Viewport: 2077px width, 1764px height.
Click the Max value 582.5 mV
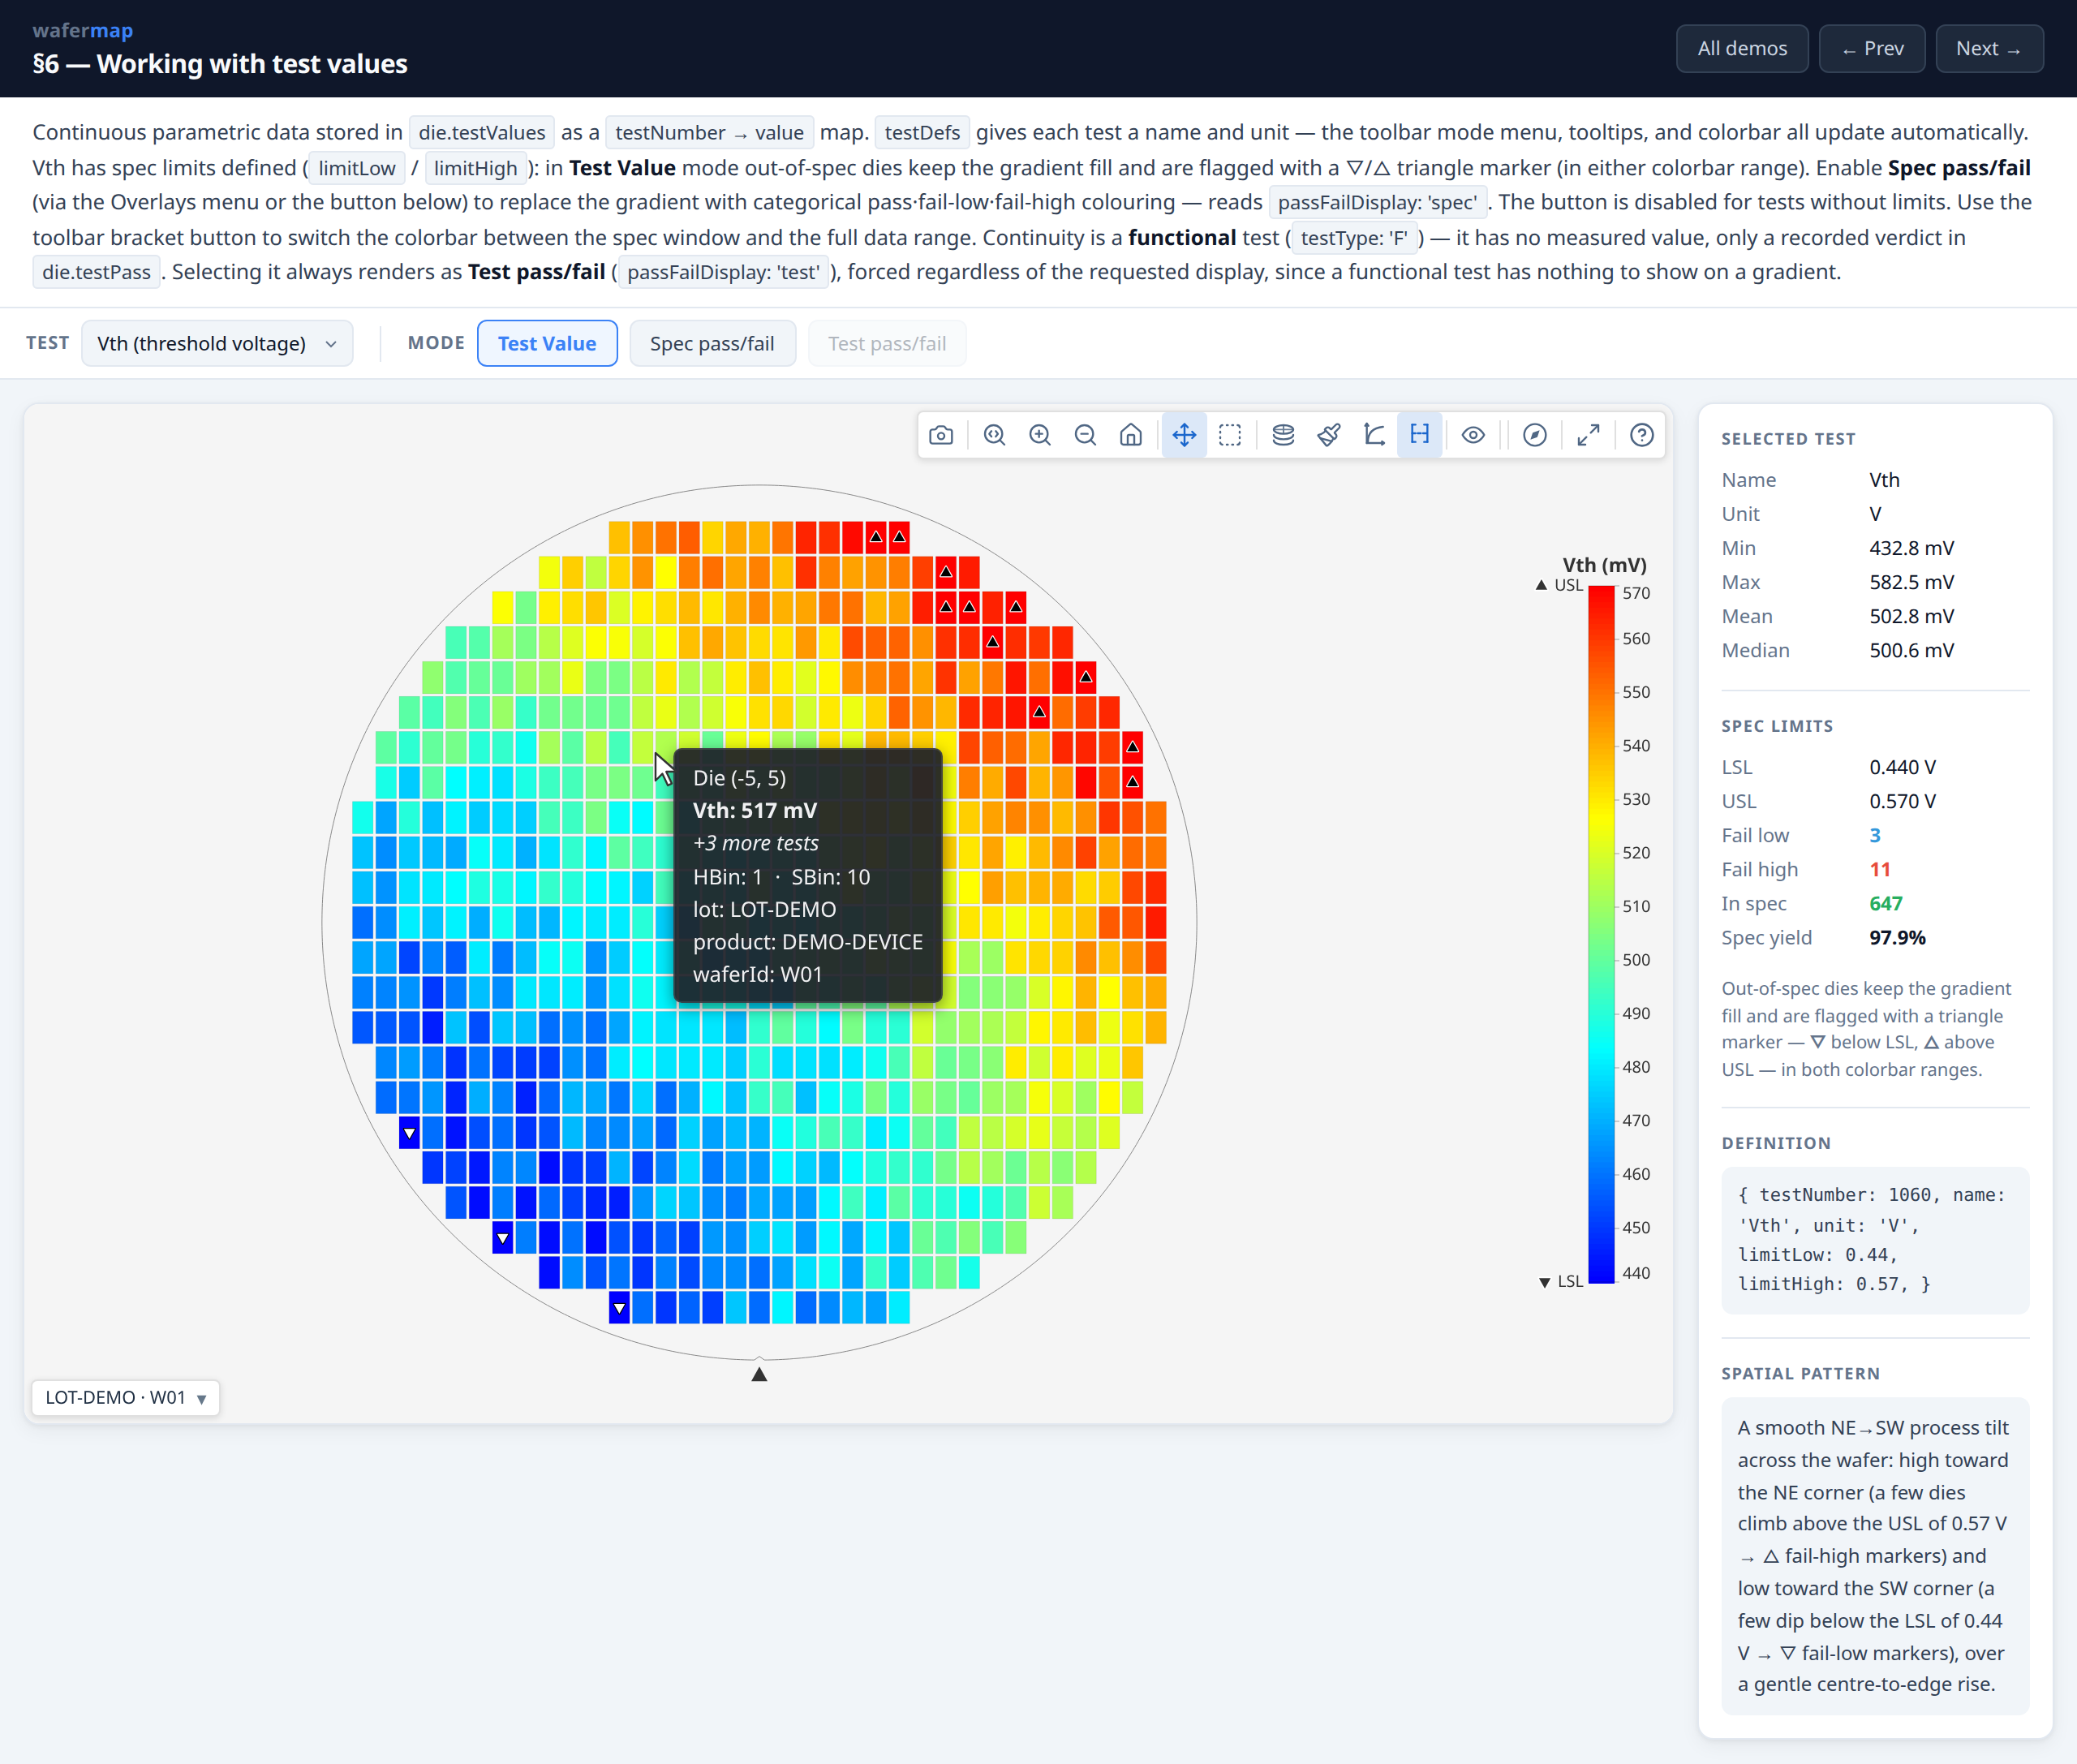[1912, 582]
